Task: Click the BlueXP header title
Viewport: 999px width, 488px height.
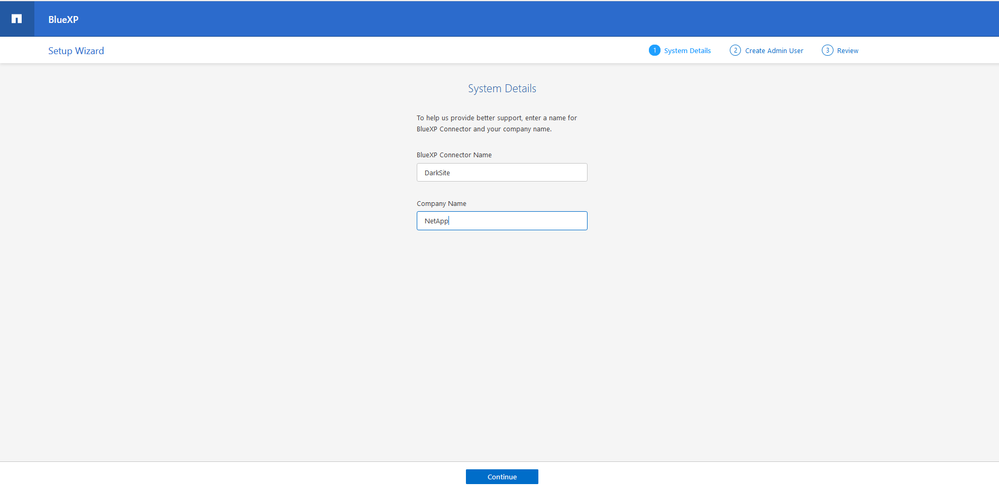Action: (63, 19)
